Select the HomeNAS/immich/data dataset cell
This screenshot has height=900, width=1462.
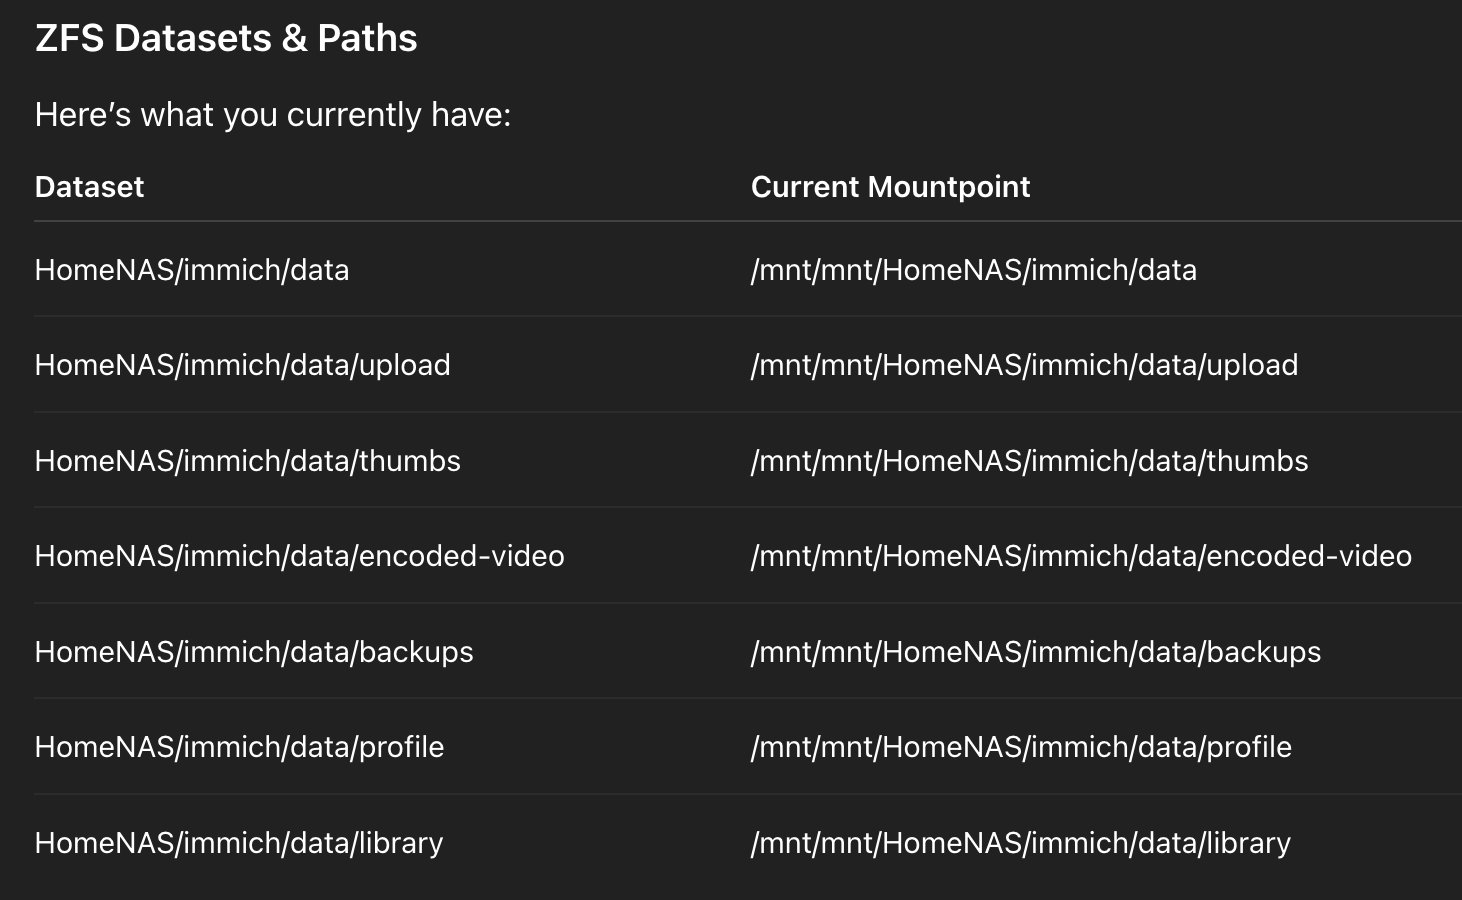192,270
